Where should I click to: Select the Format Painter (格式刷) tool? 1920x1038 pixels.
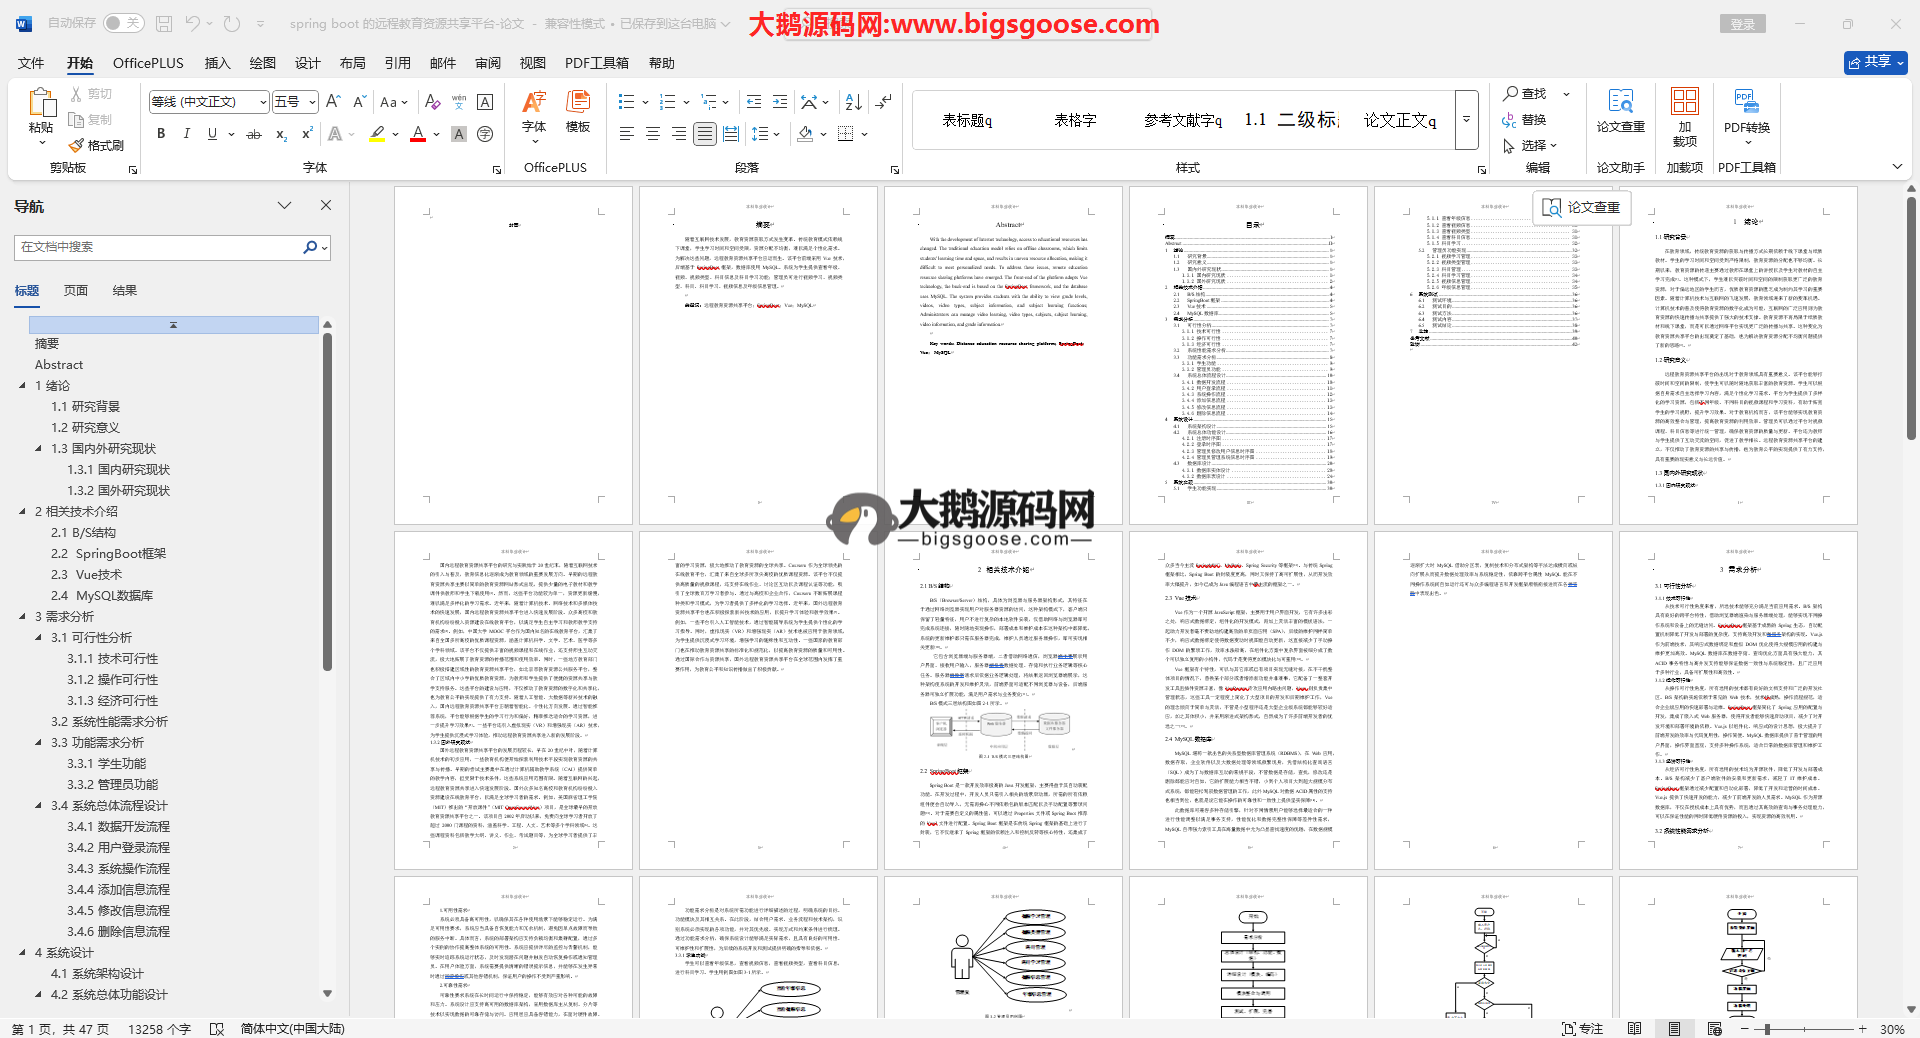click(97, 145)
